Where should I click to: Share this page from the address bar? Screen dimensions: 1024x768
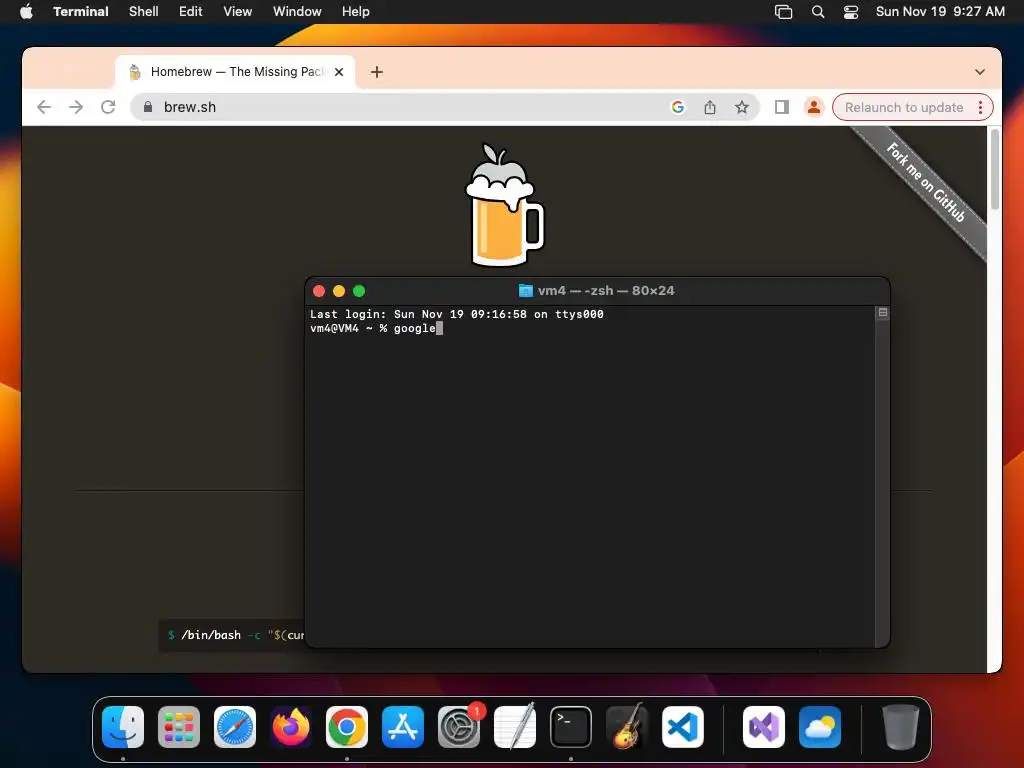click(710, 107)
